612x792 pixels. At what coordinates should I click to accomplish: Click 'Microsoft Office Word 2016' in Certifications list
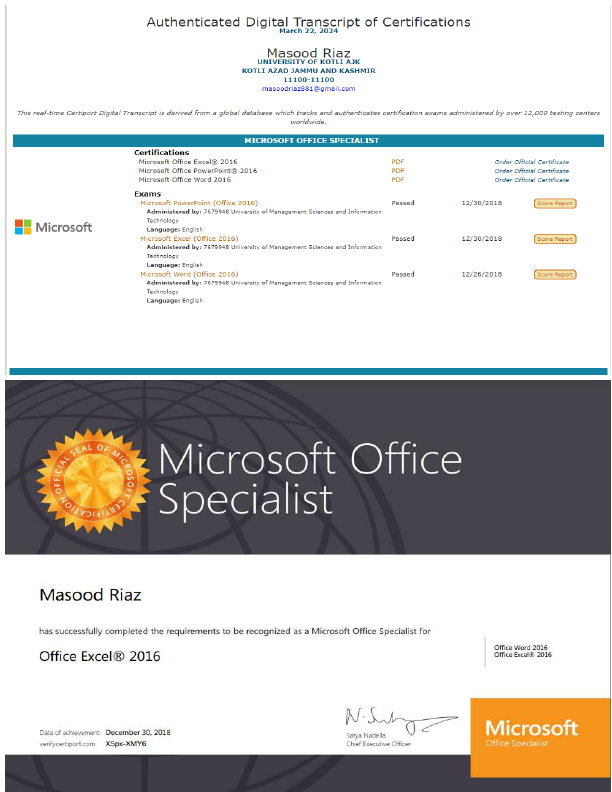[184, 179]
